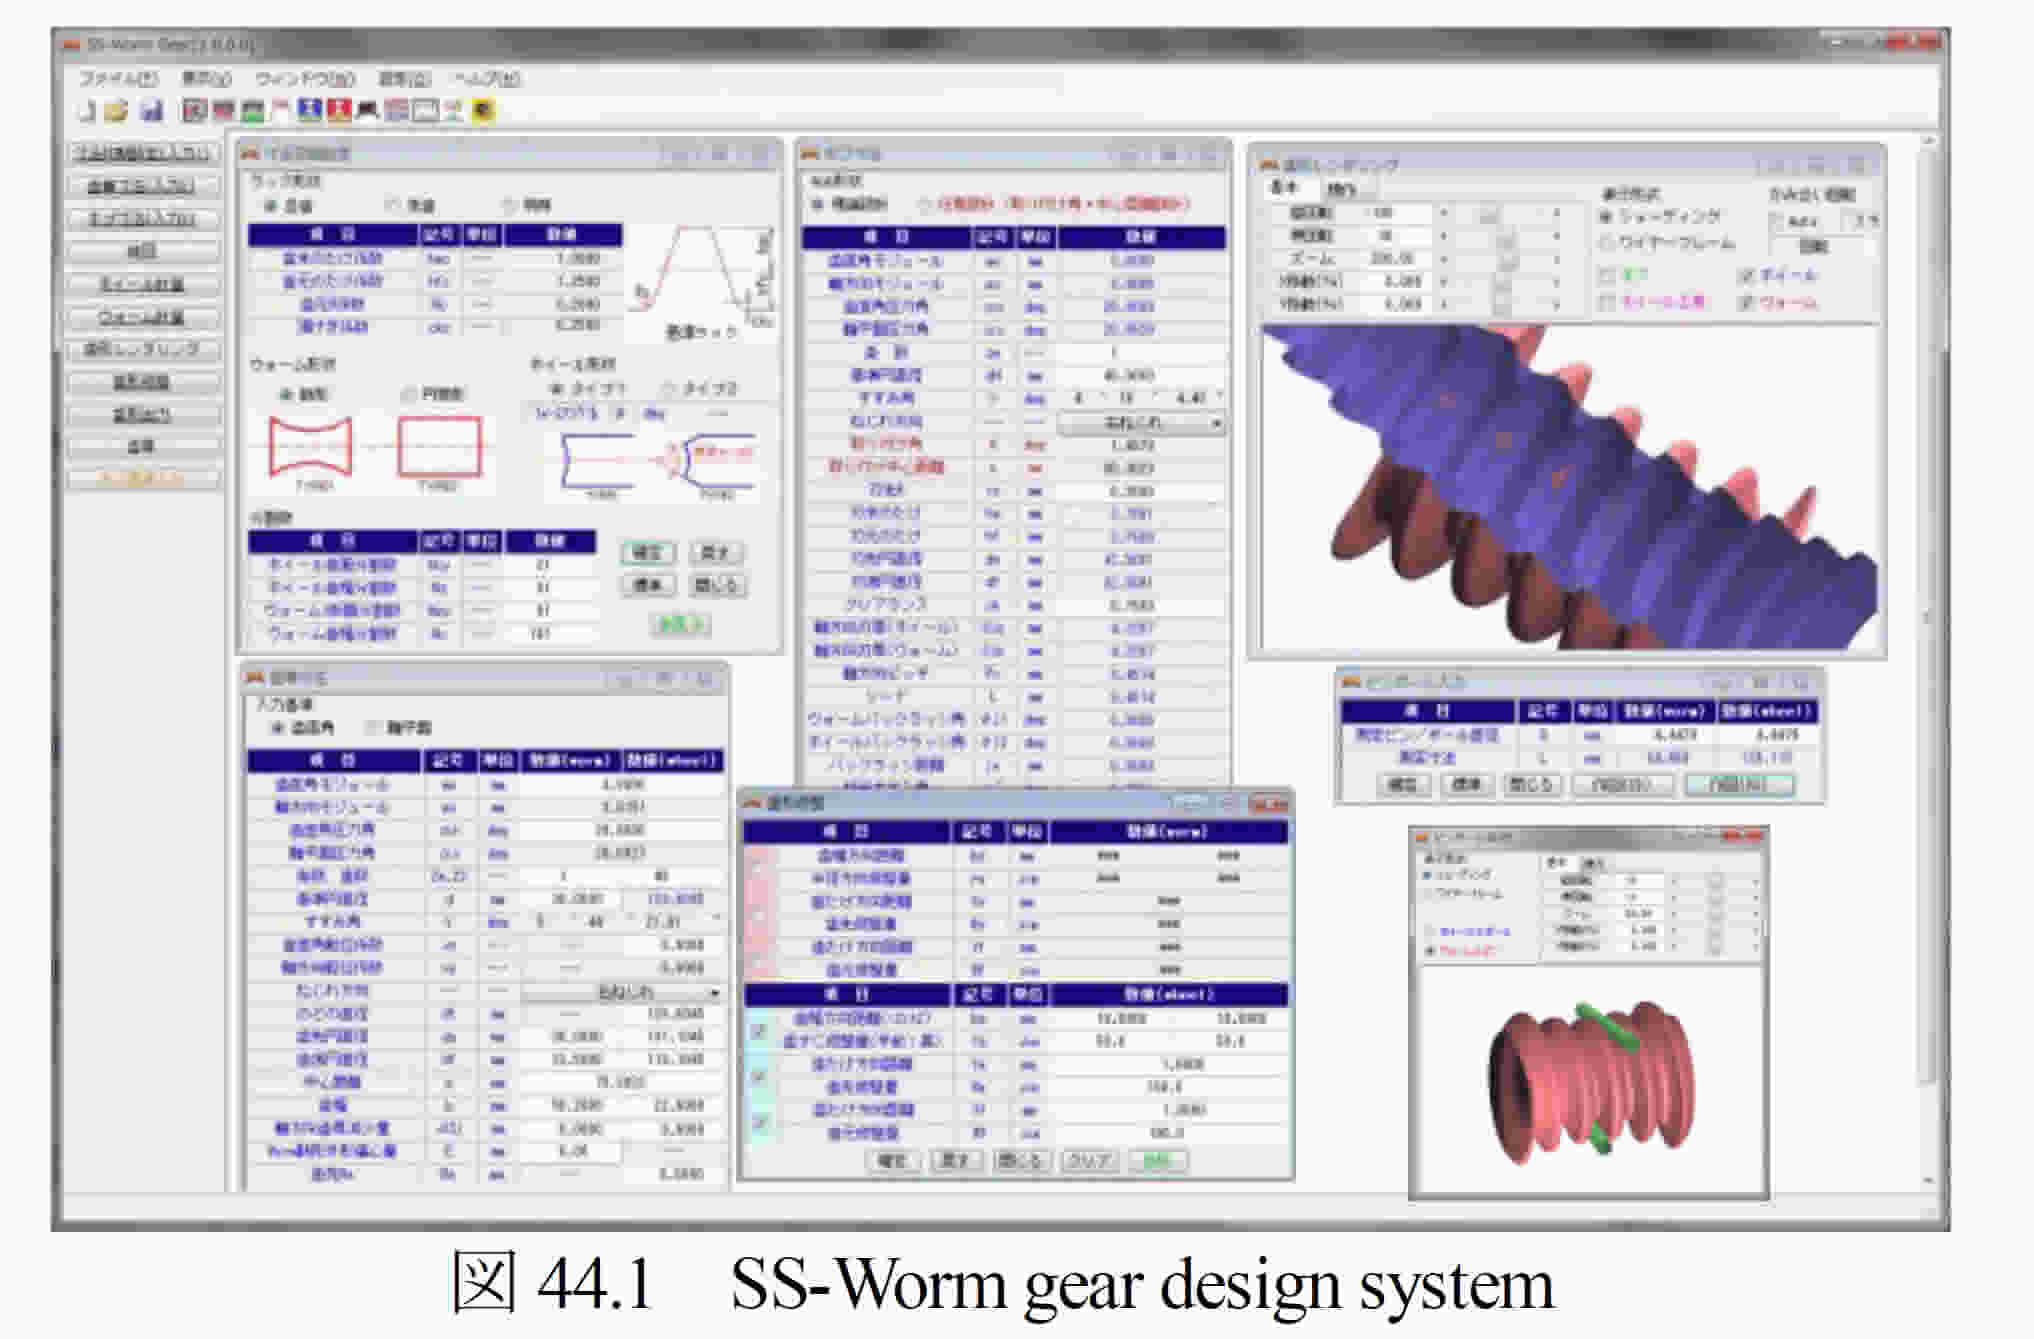Screen dimensions: 2034x1339
Task: Click 確定 in the pin/ball input window
Action: pos(1402,785)
